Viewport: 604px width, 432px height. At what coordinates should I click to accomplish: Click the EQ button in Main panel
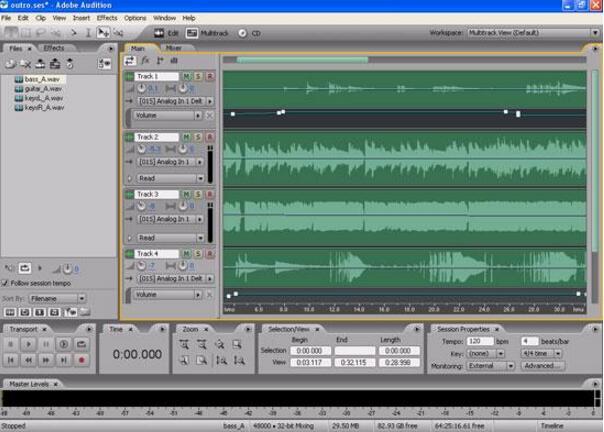pyautogui.click(x=174, y=61)
